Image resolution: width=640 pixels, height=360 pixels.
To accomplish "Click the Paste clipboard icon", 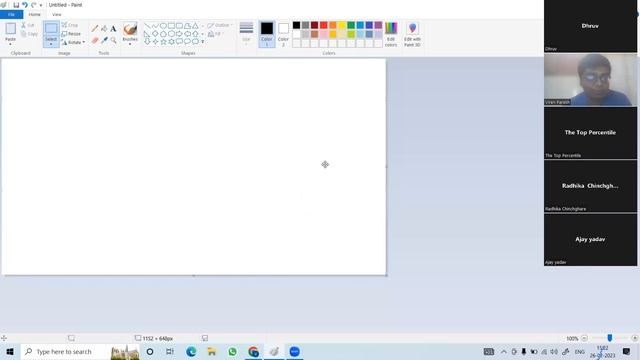I will click(11, 29).
